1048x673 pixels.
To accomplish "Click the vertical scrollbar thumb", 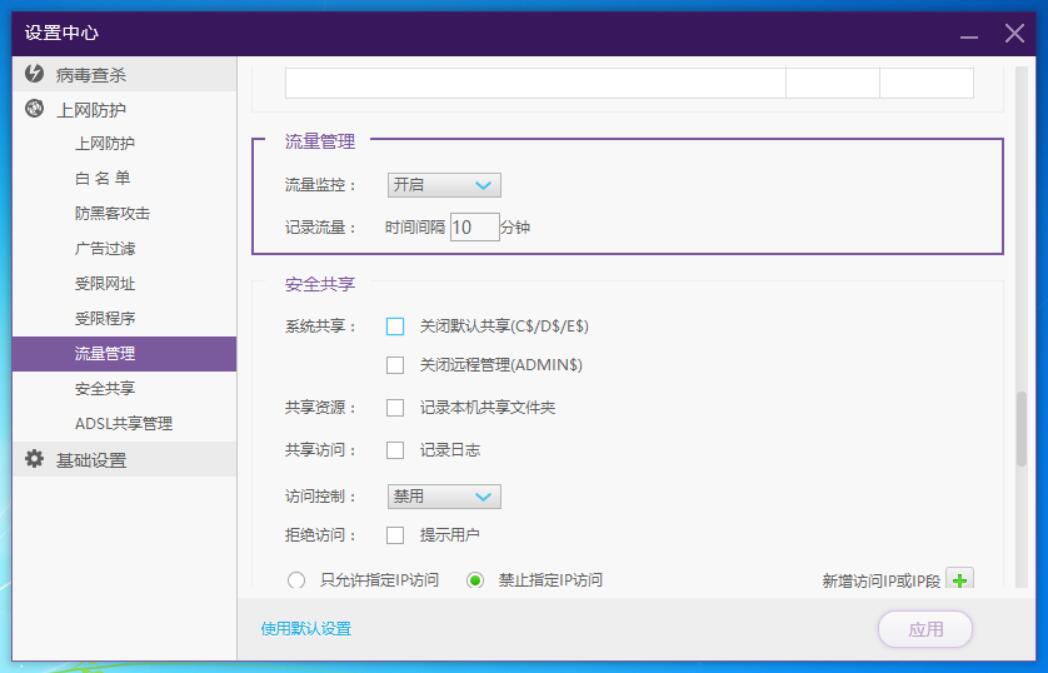I will point(1021,428).
